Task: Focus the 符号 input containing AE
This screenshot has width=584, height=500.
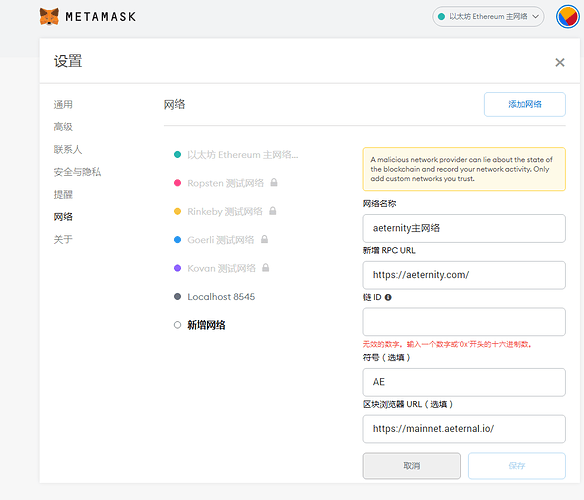Action: click(464, 382)
